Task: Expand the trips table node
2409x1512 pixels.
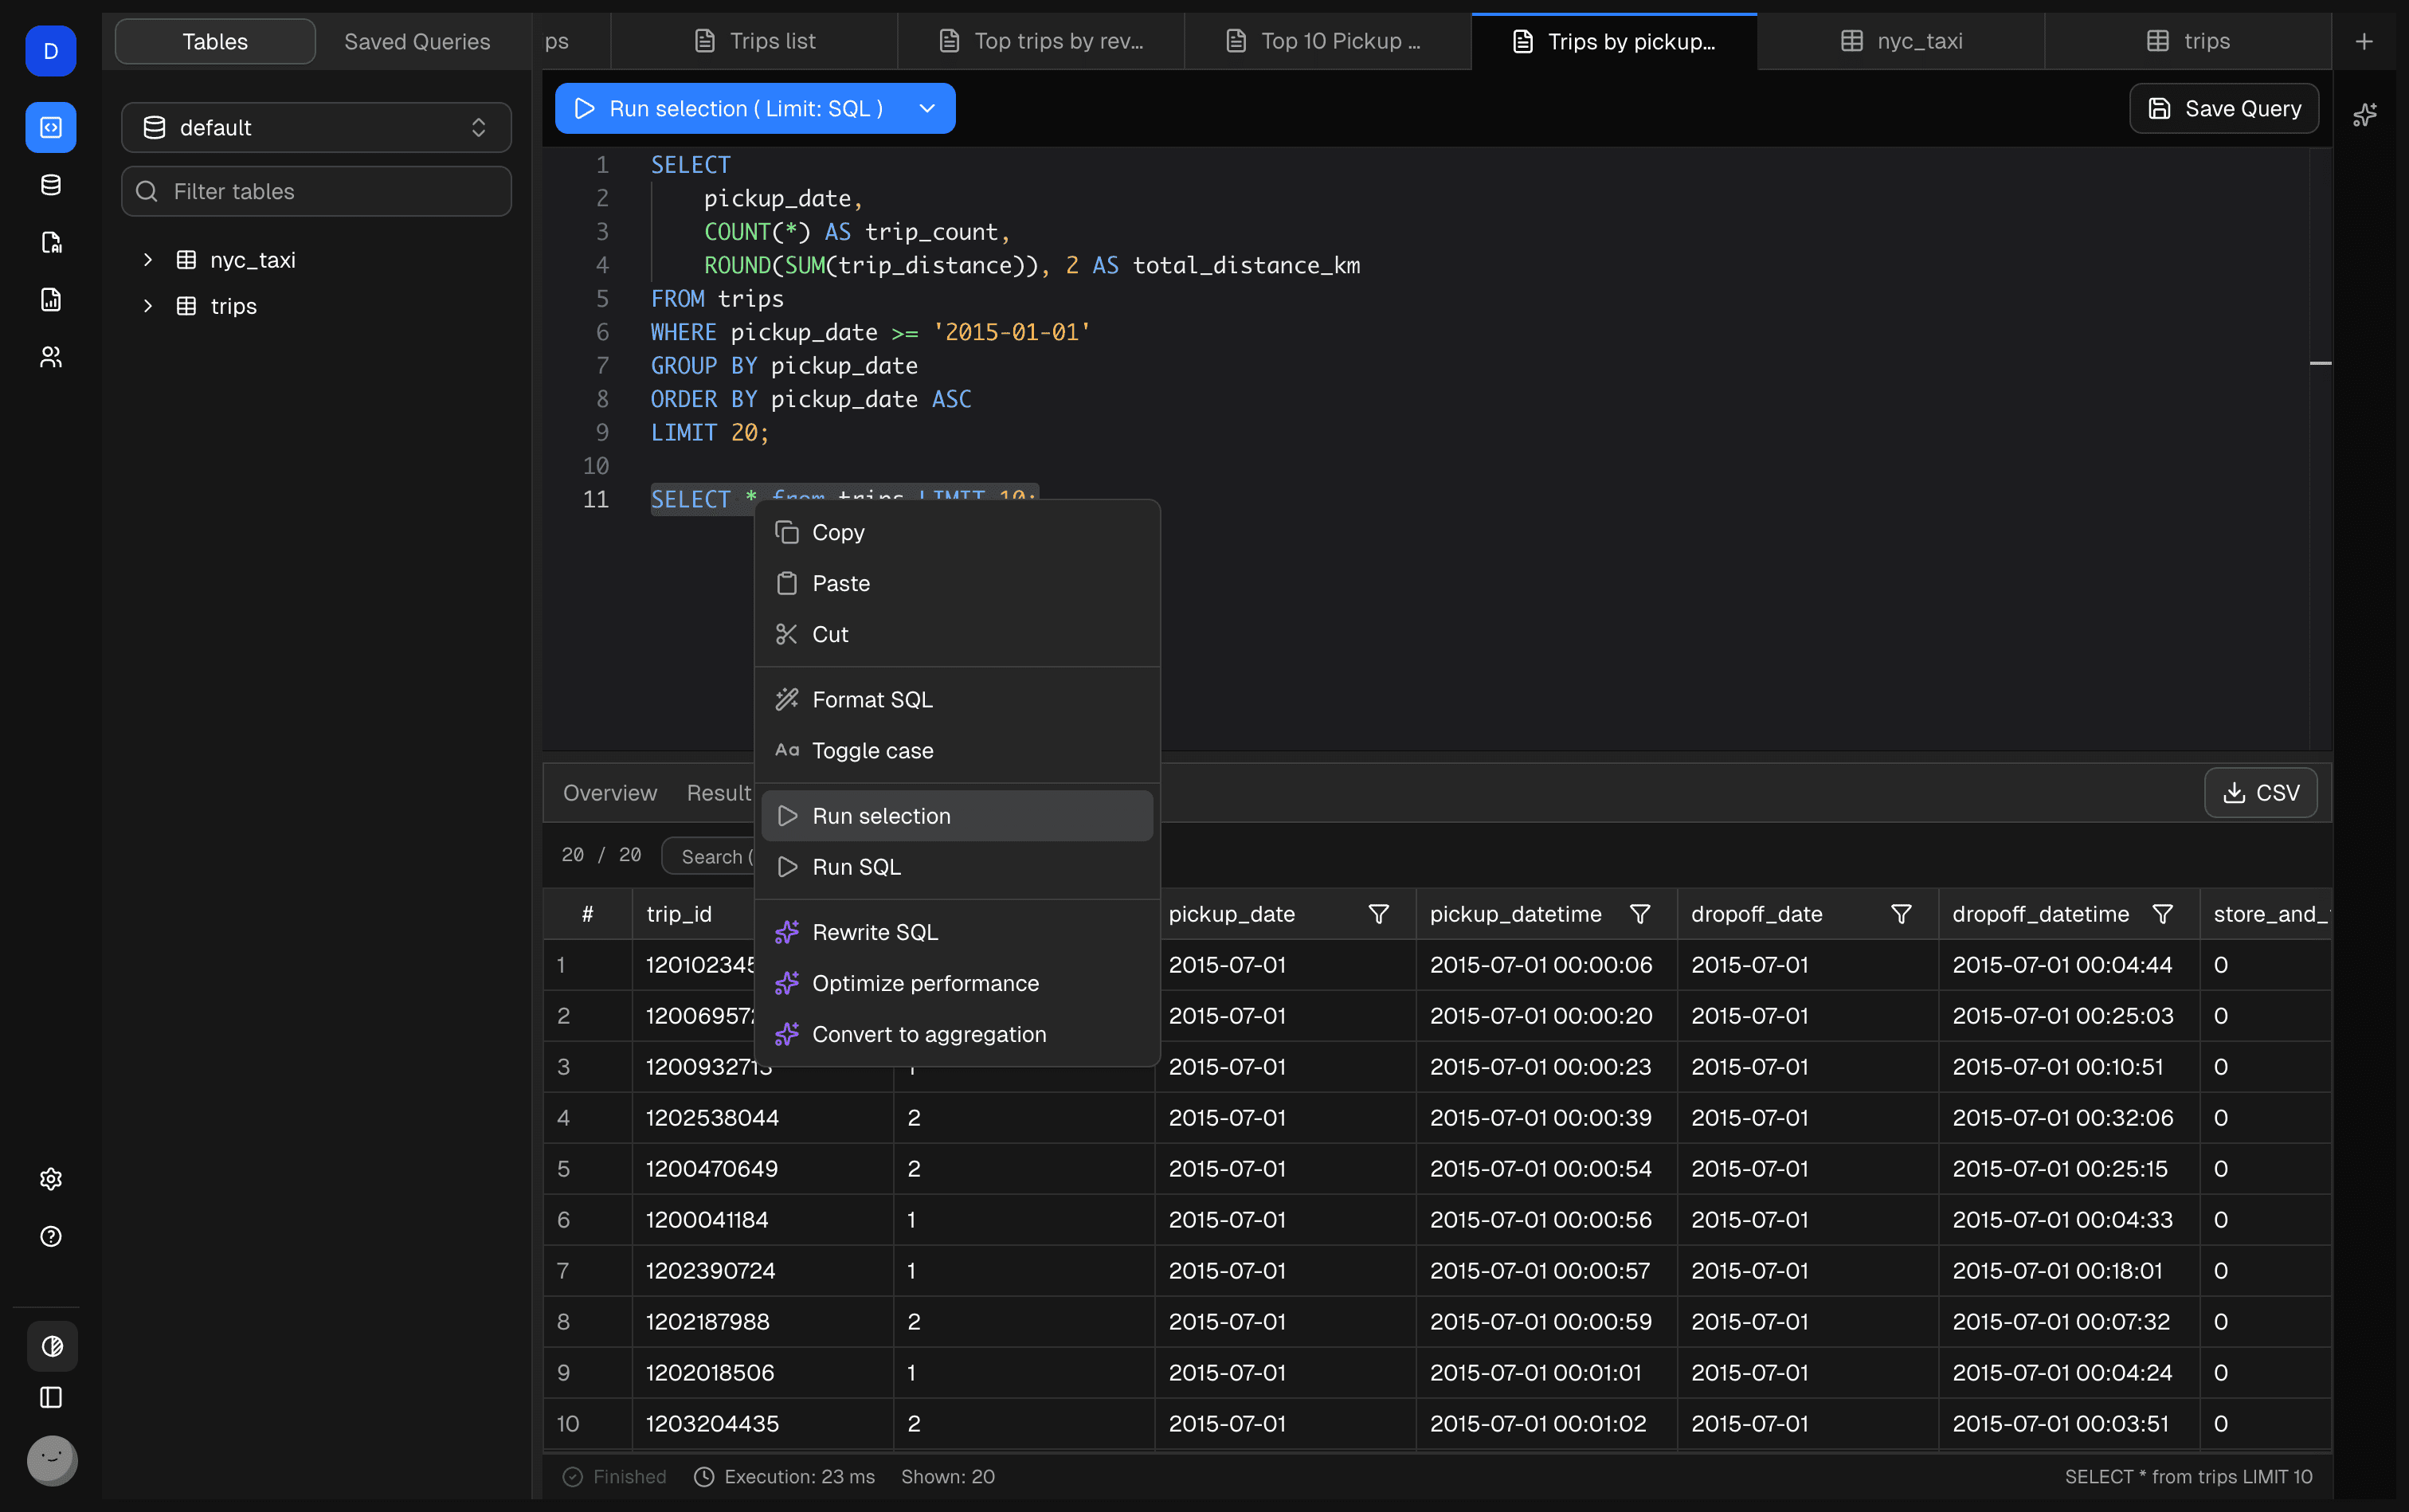Action: coord(148,306)
